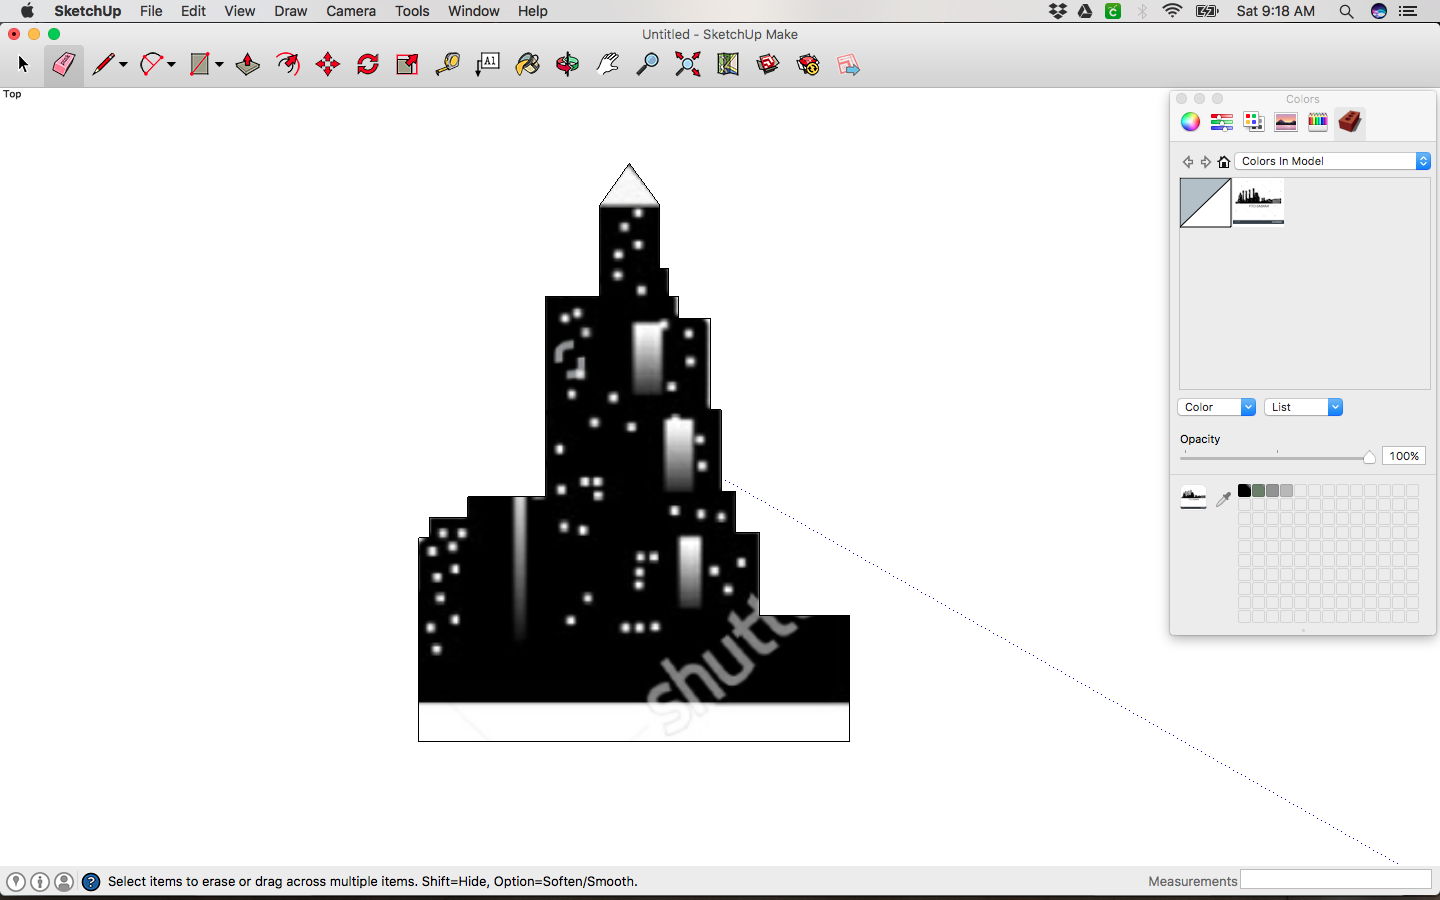Viewport: 1440px width, 900px height.
Task: Select the Paint Bucket tool
Action: click(x=528, y=65)
